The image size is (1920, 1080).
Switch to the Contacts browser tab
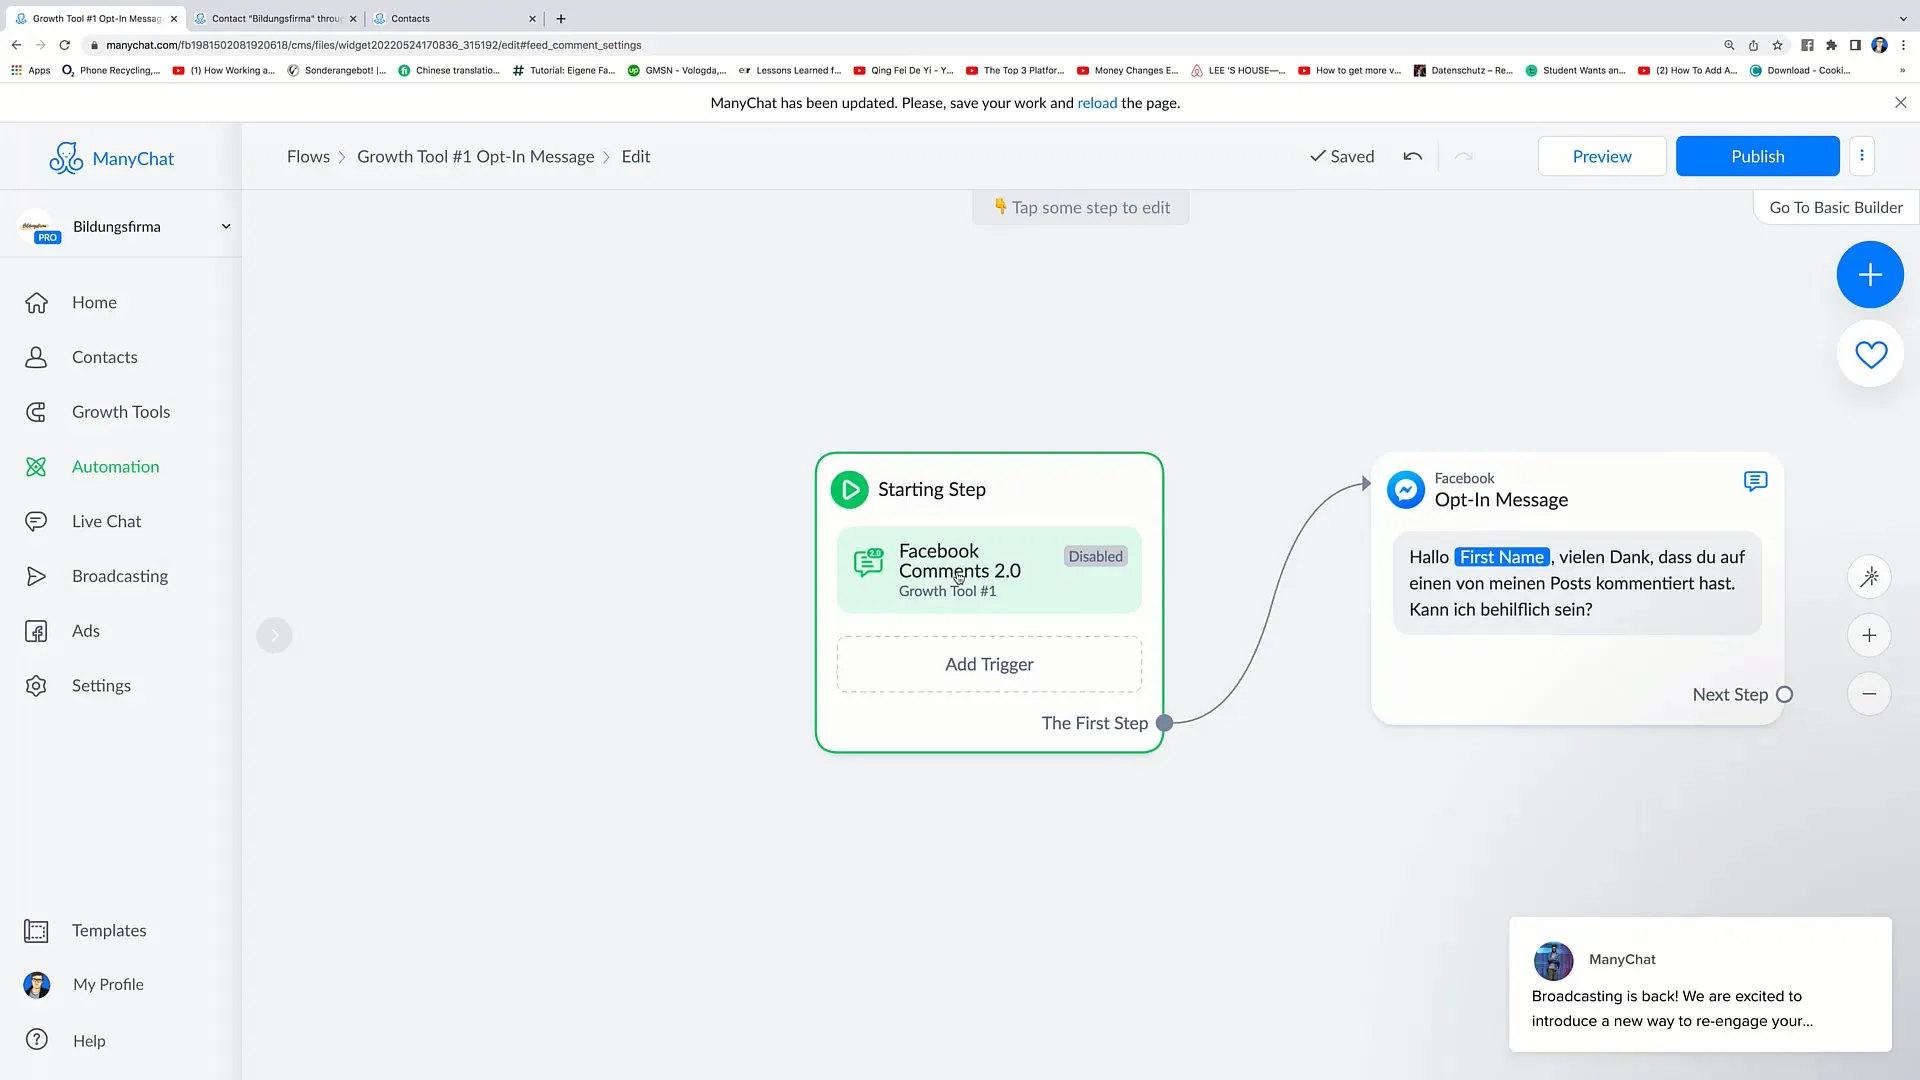[x=453, y=18]
